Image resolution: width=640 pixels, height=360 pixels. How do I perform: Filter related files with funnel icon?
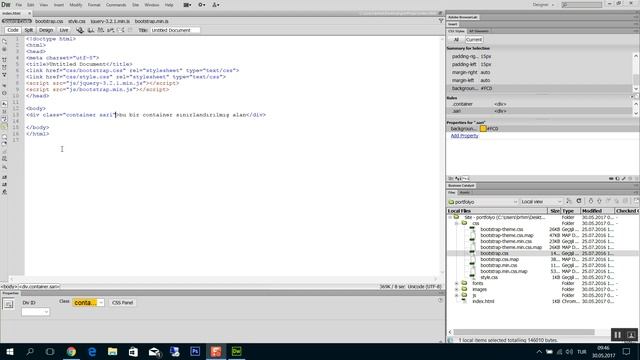441,21
